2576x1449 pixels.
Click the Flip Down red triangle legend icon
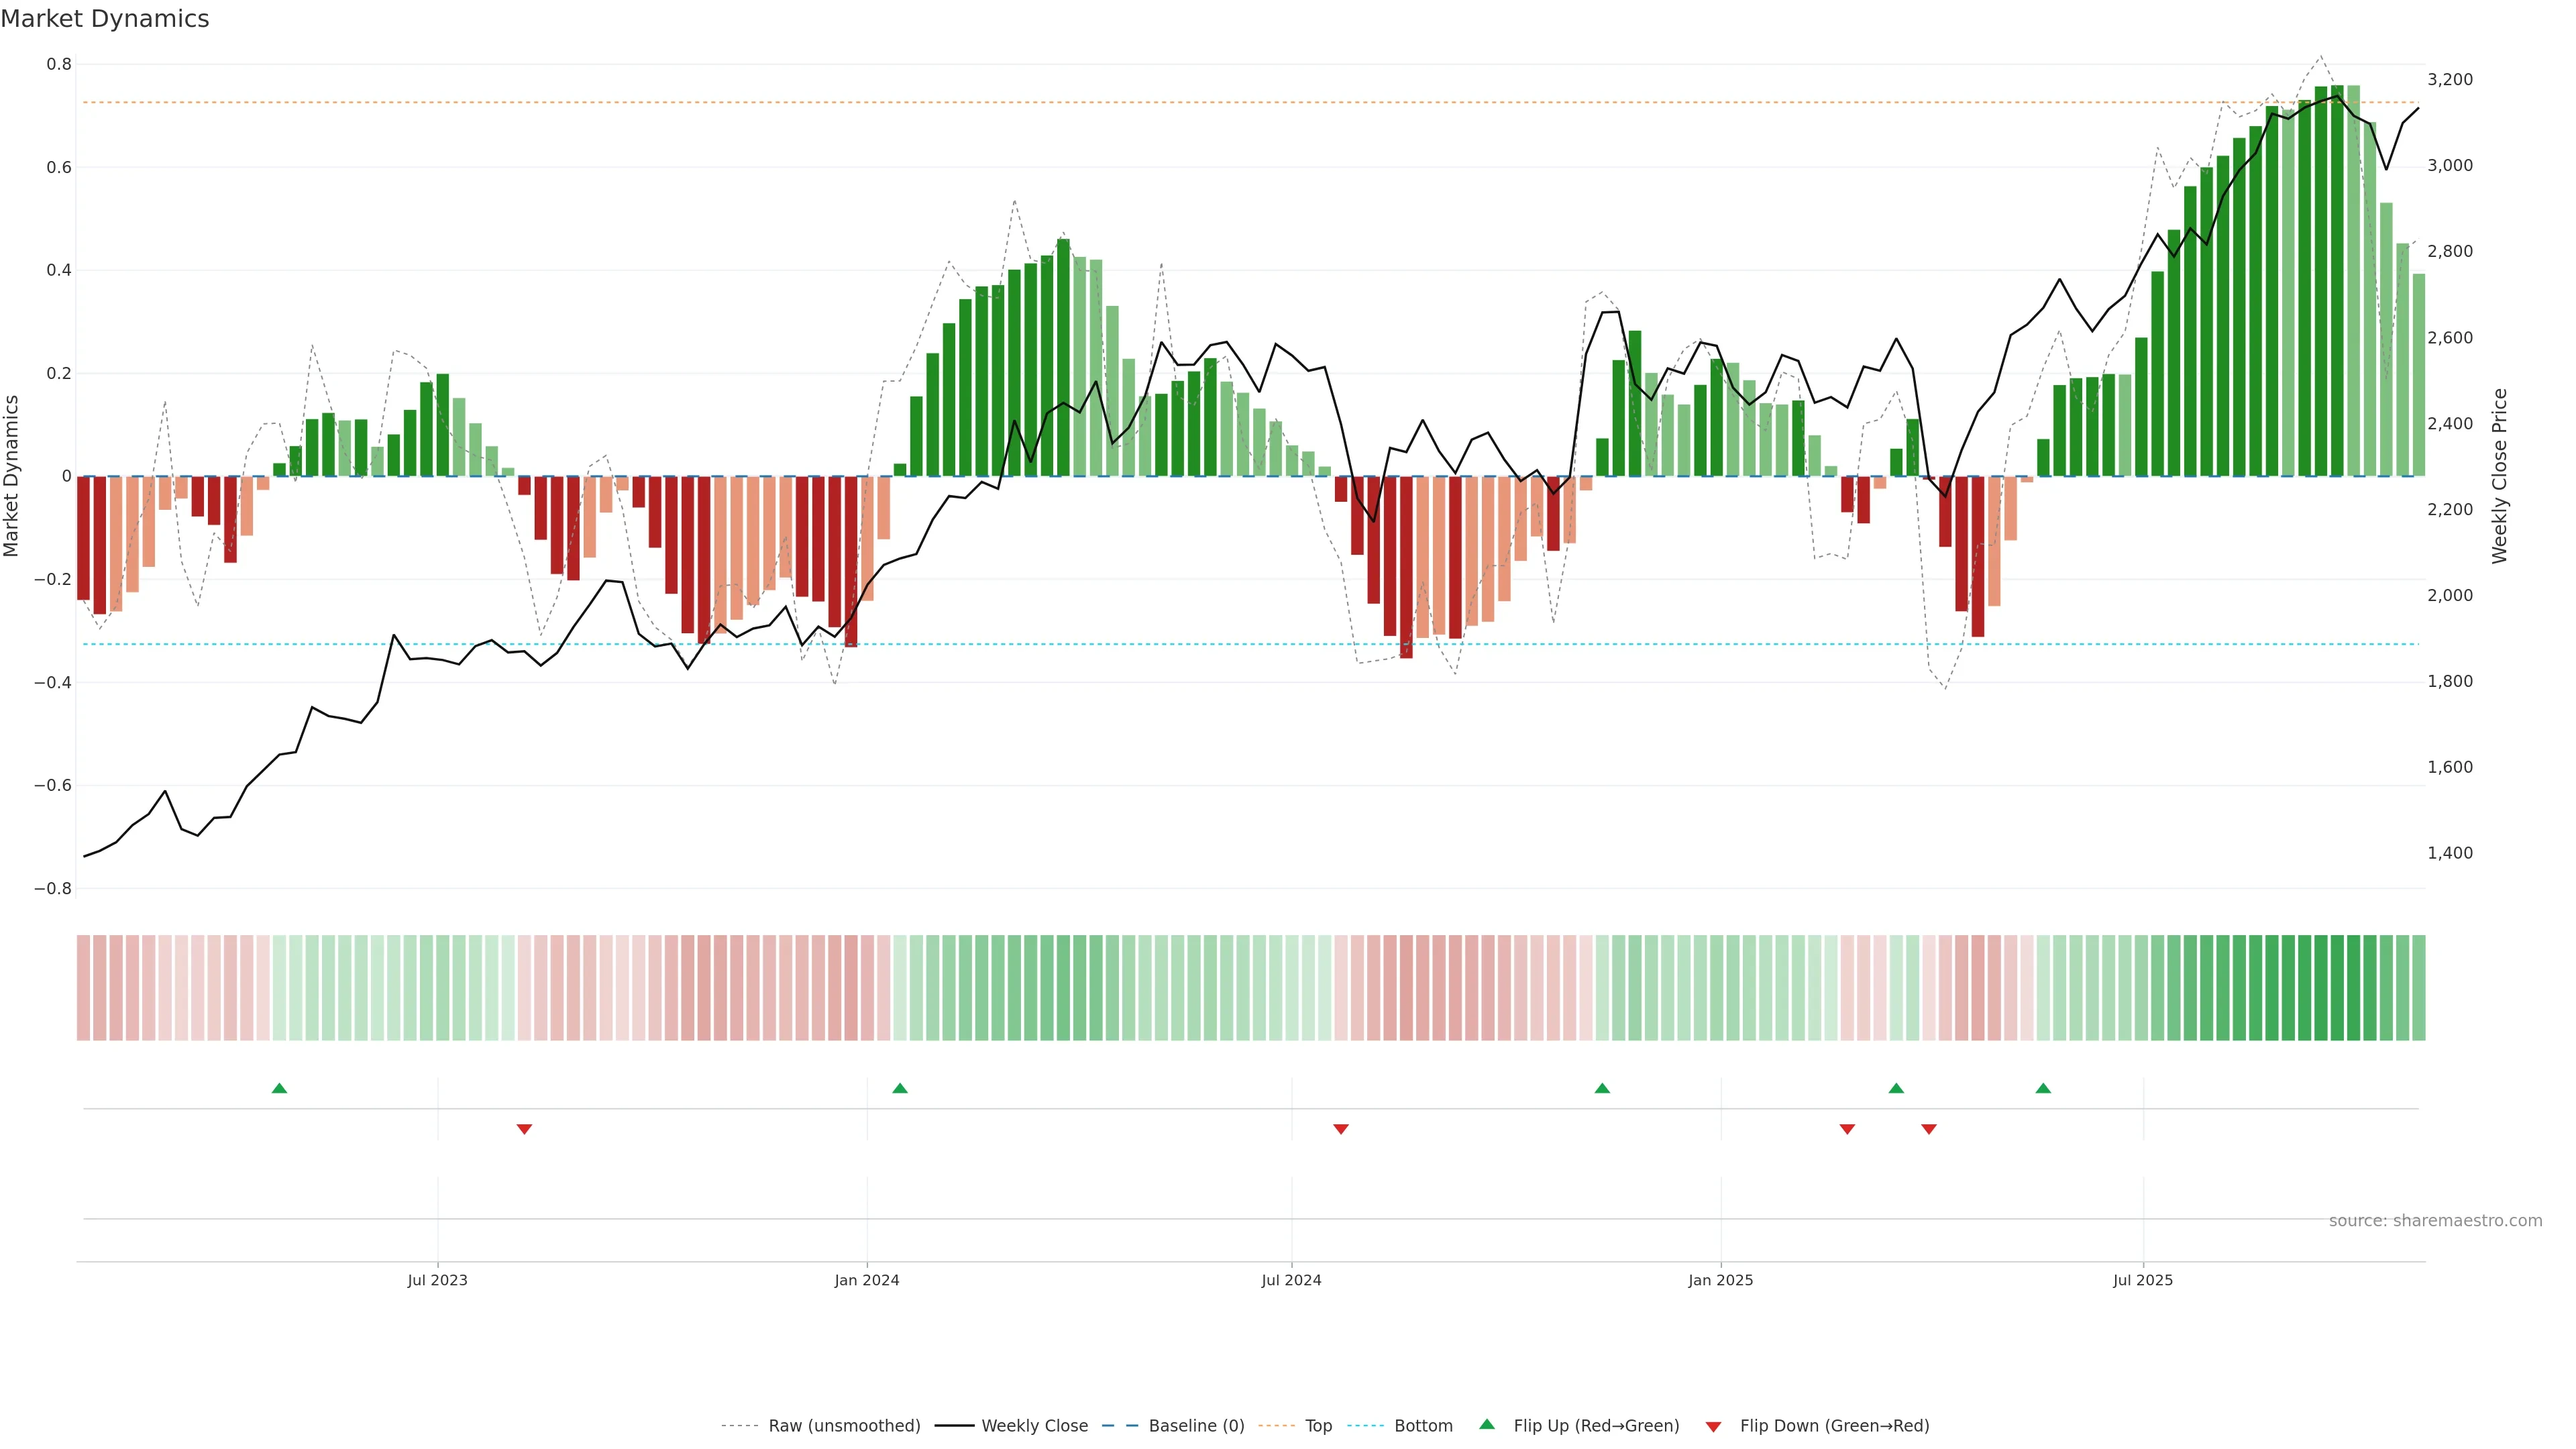[x=1713, y=1426]
